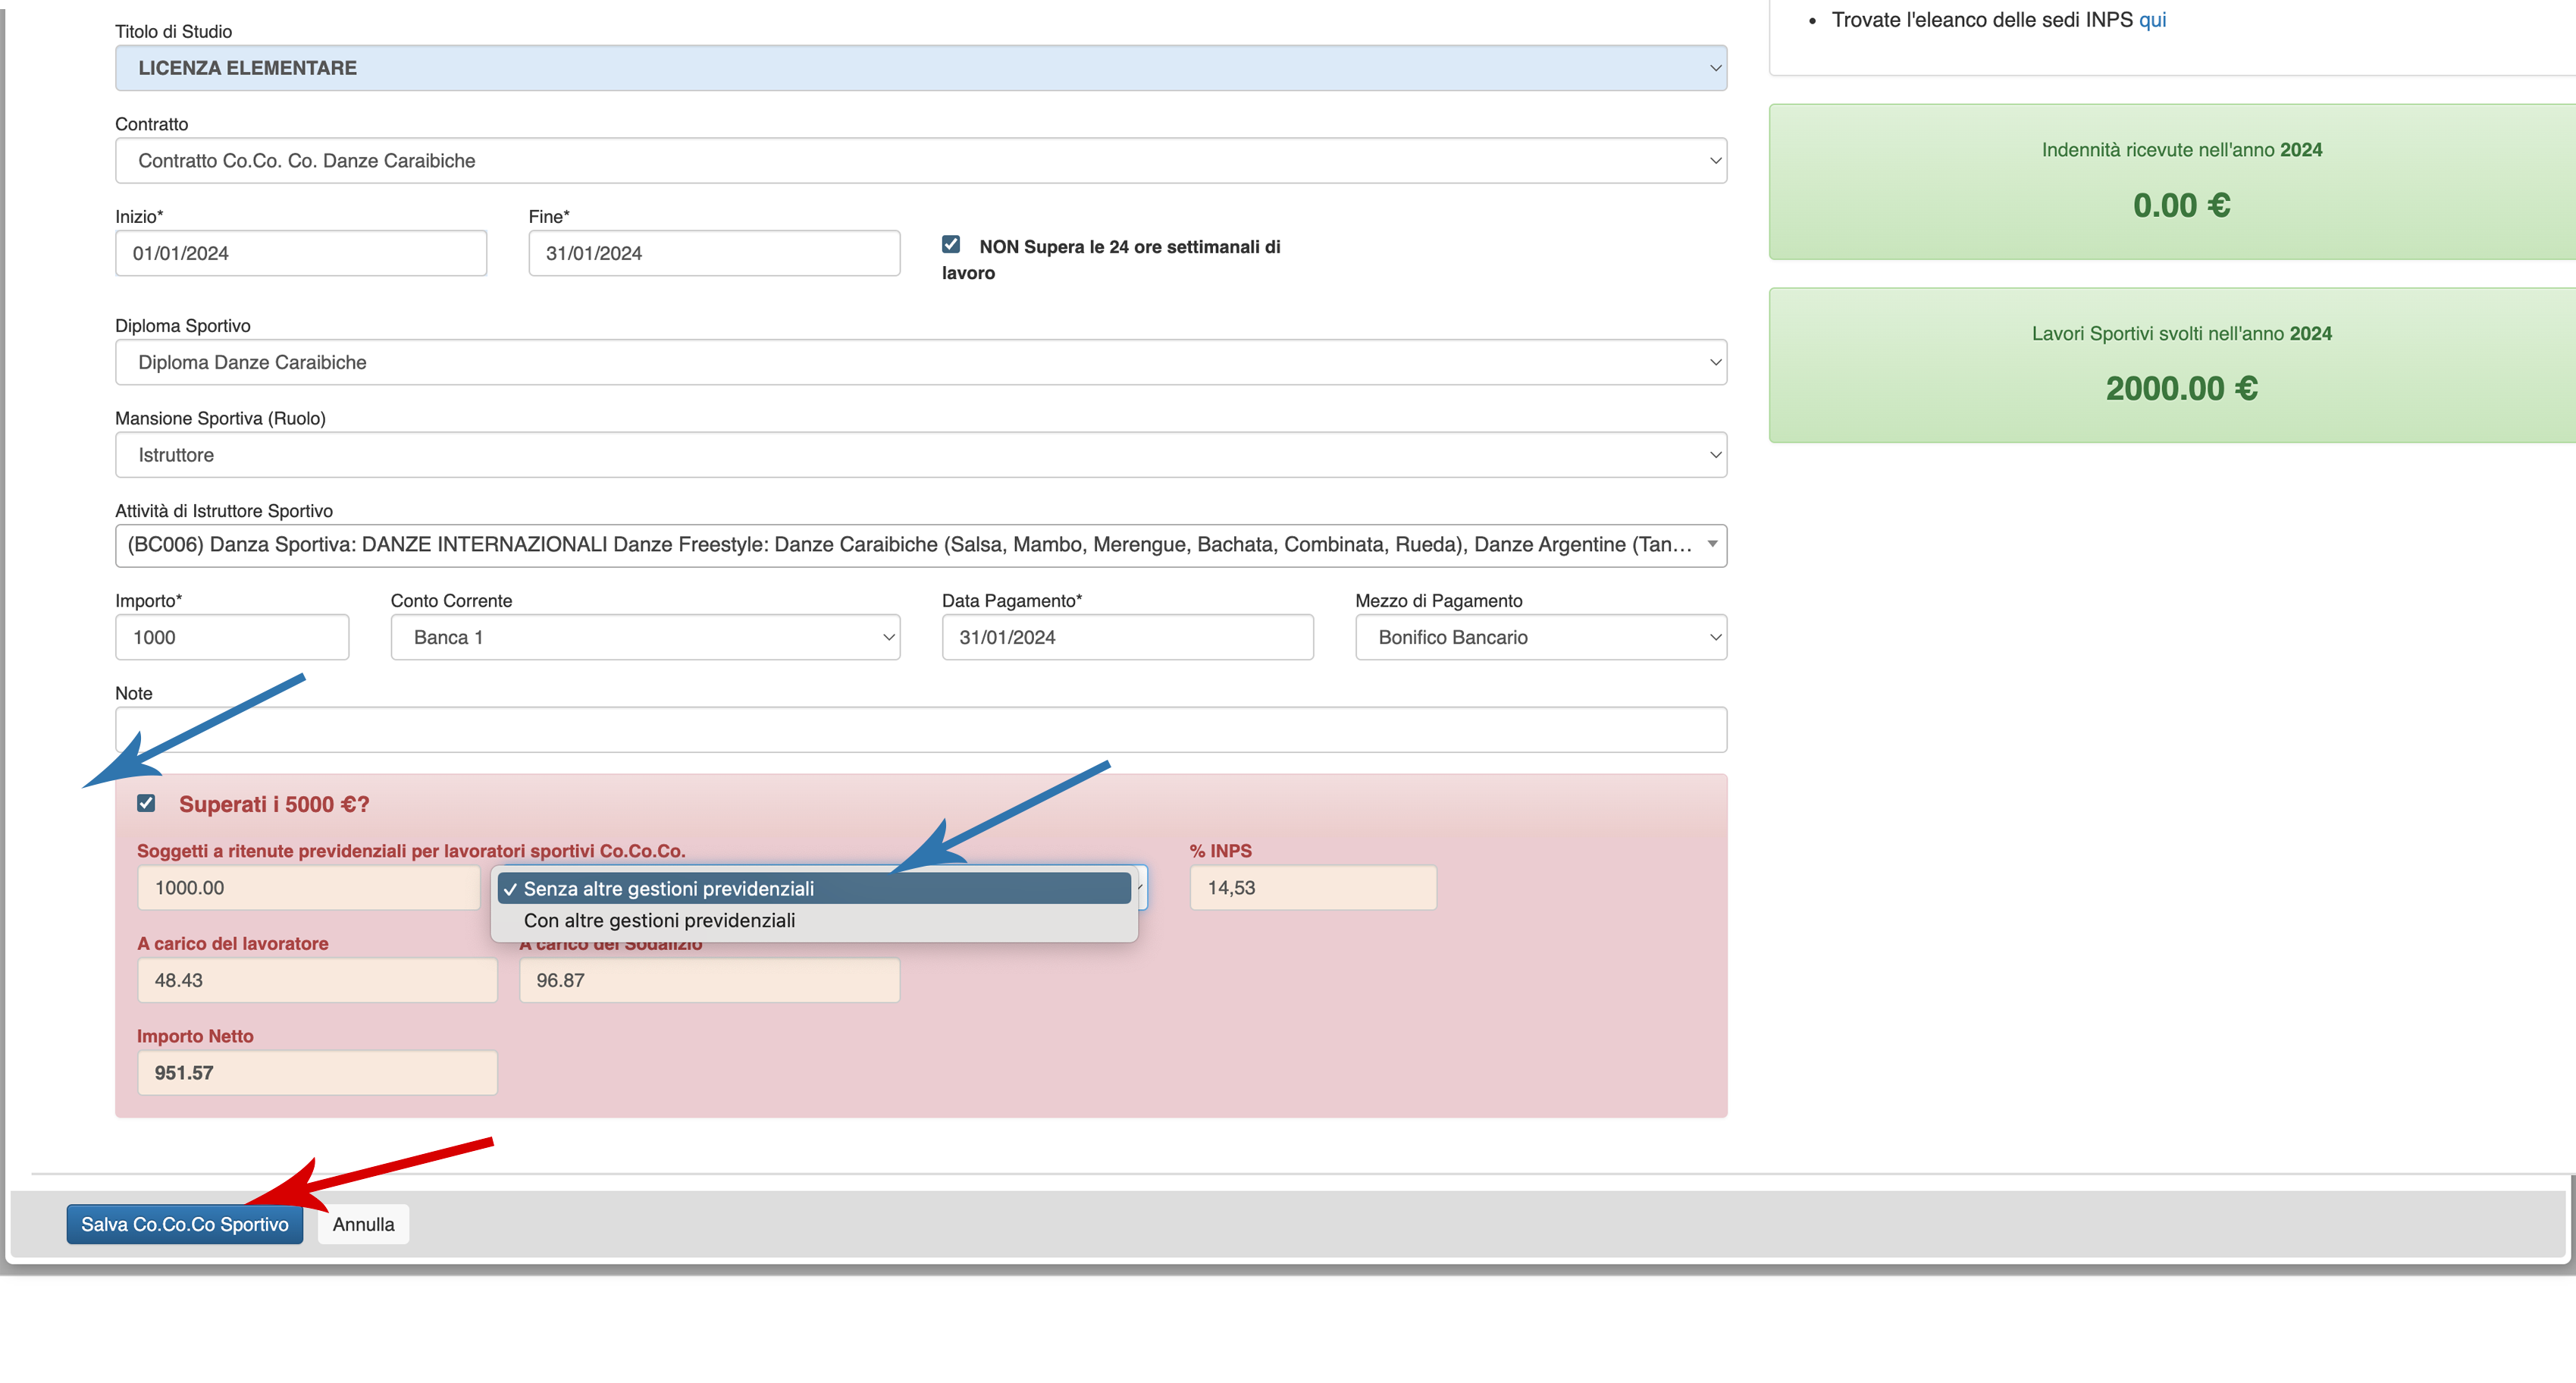Screen dimensions: 2576x1383
Task: Expand the Mezzo di Pagamento dropdown
Action: (x=1540, y=637)
